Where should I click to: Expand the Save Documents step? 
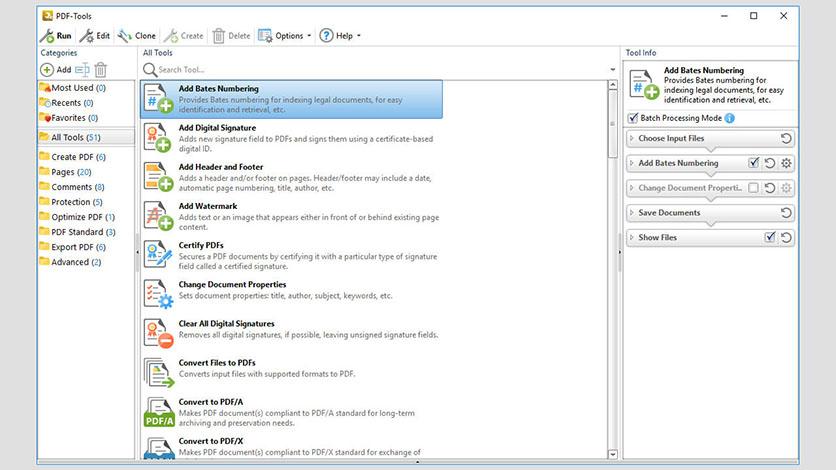[632, 213]
